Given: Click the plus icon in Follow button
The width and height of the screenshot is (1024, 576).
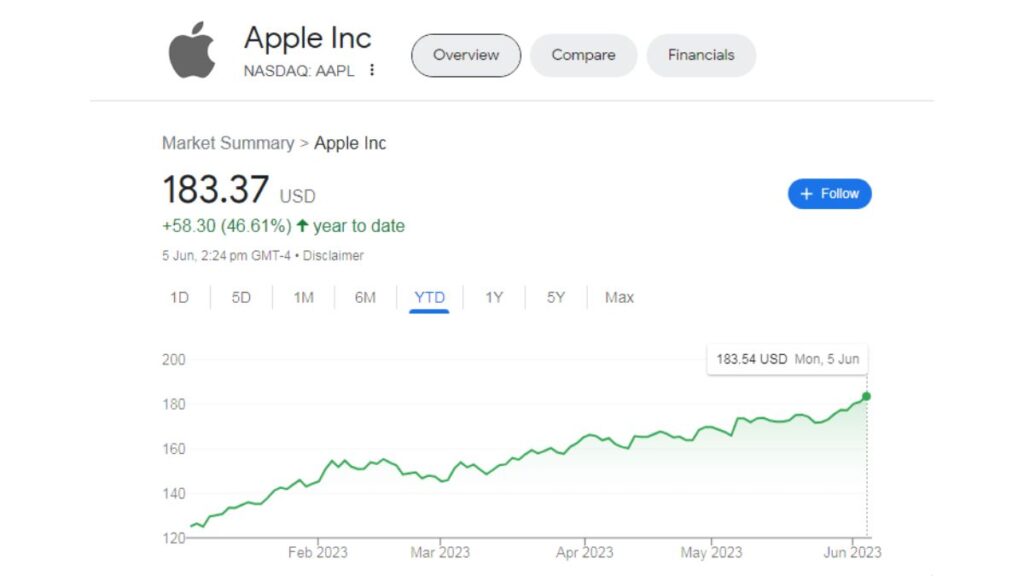Looking at the screenshot, I should pyautogui.click(x=807, y=194).
